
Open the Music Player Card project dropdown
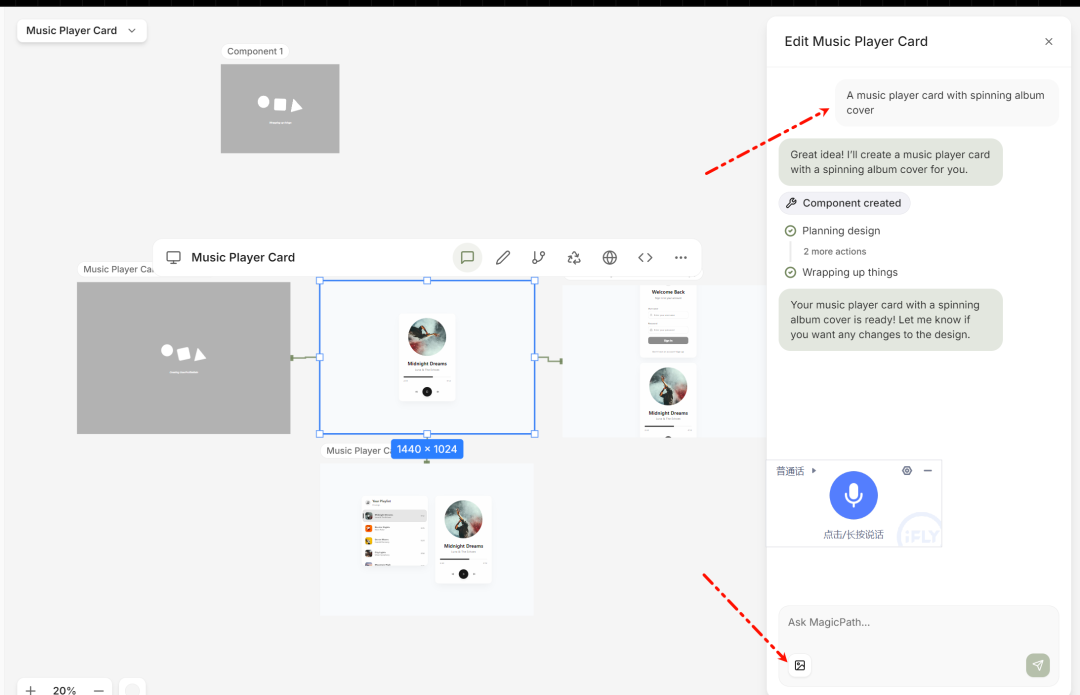(x=81, y=30)
